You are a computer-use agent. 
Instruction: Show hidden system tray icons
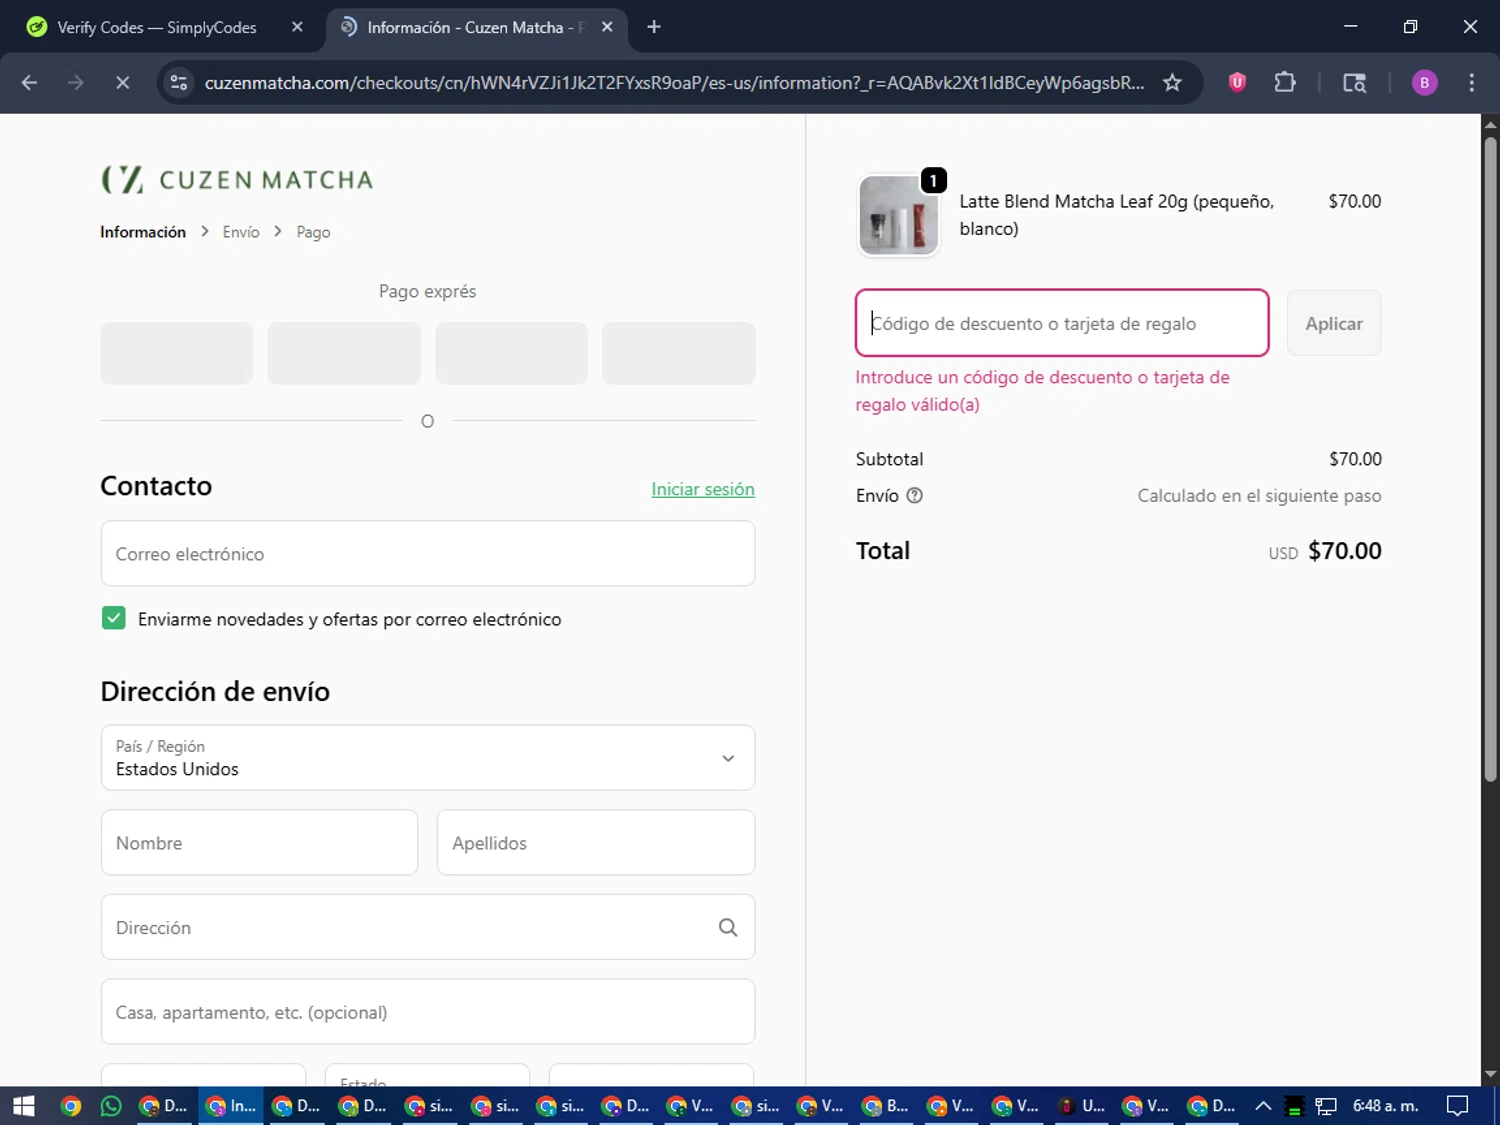[1263, 1105]
